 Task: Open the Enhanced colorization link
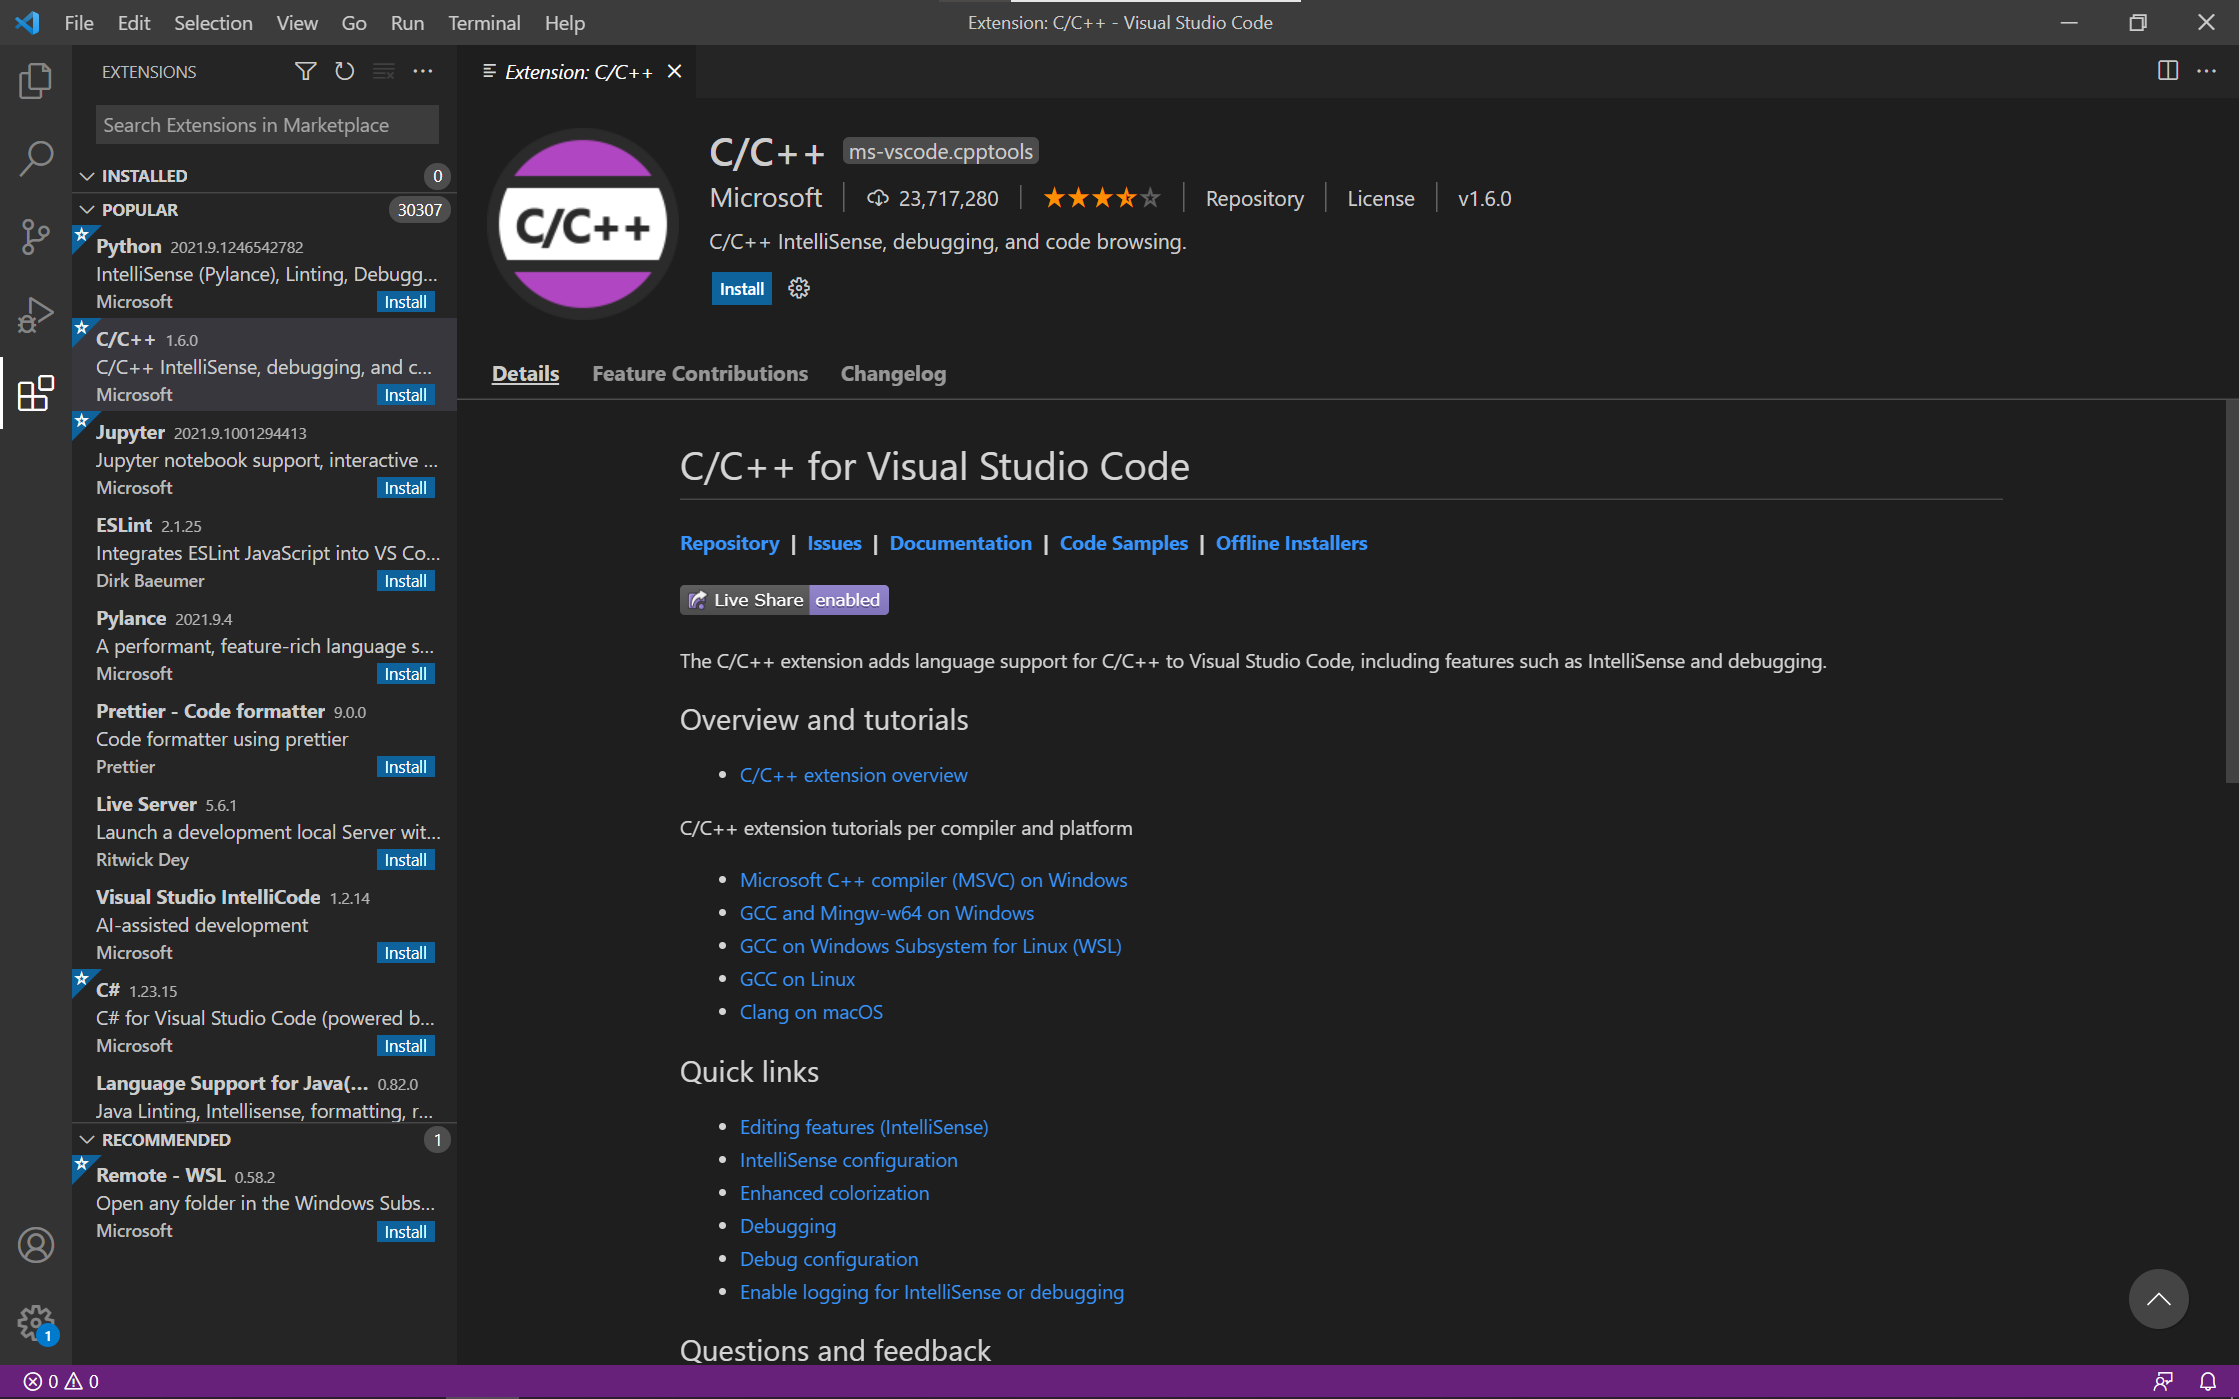834,1193
